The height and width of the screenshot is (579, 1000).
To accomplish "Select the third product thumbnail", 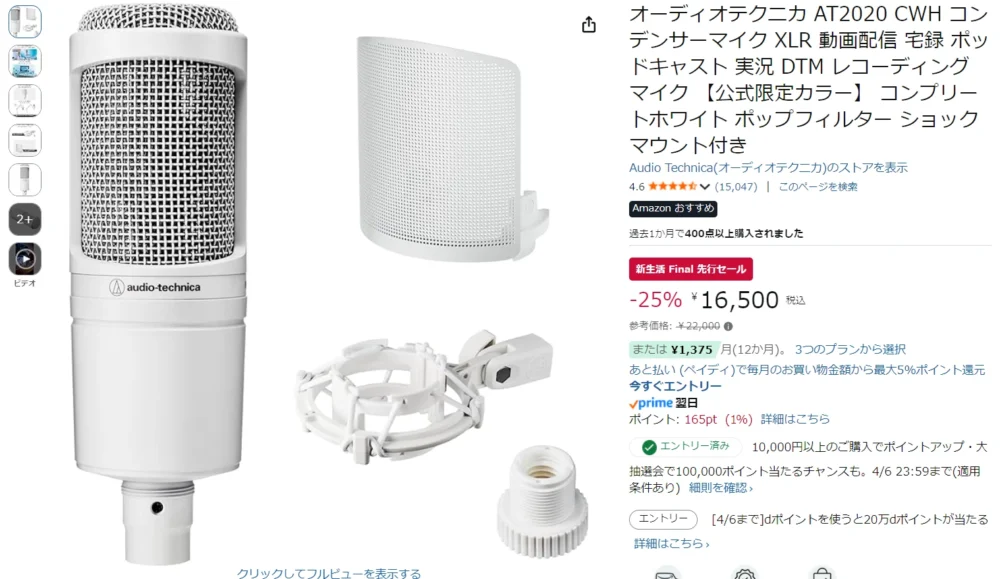I will pos(25,101).
